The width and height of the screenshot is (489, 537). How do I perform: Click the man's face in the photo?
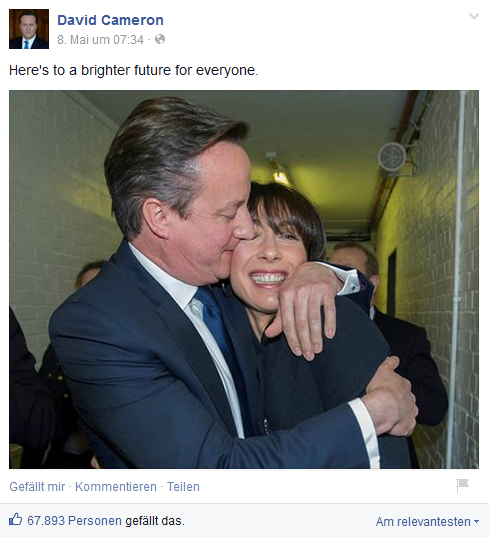pyautogui.click(x=212, y=219)
